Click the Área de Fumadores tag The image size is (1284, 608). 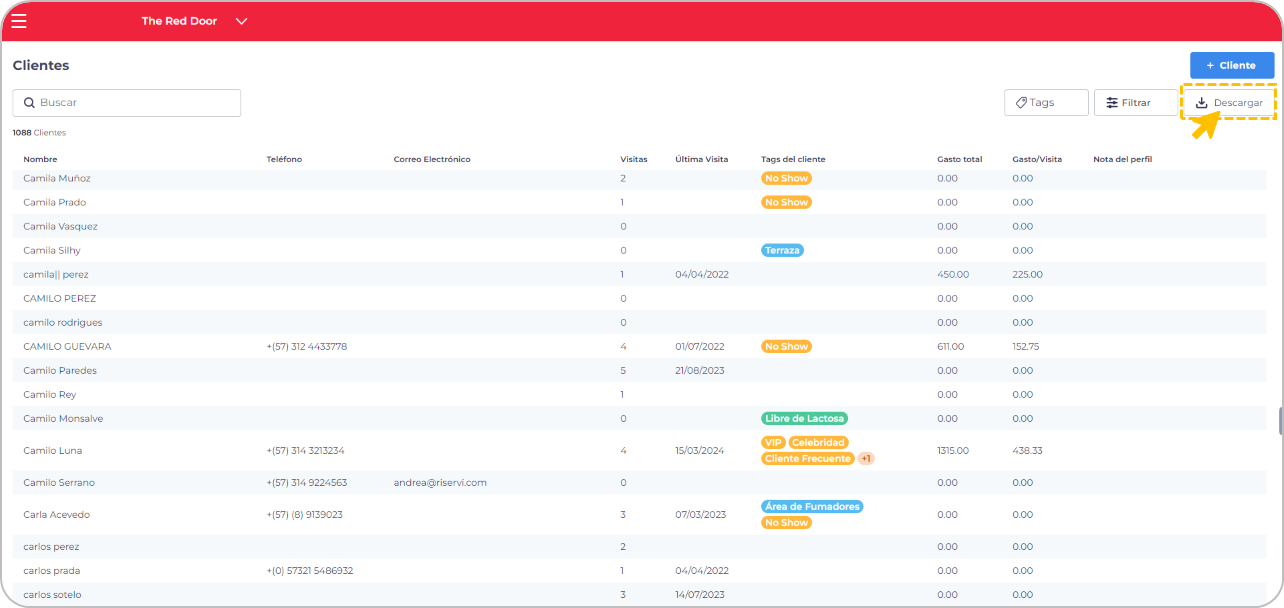click(812, 506)
